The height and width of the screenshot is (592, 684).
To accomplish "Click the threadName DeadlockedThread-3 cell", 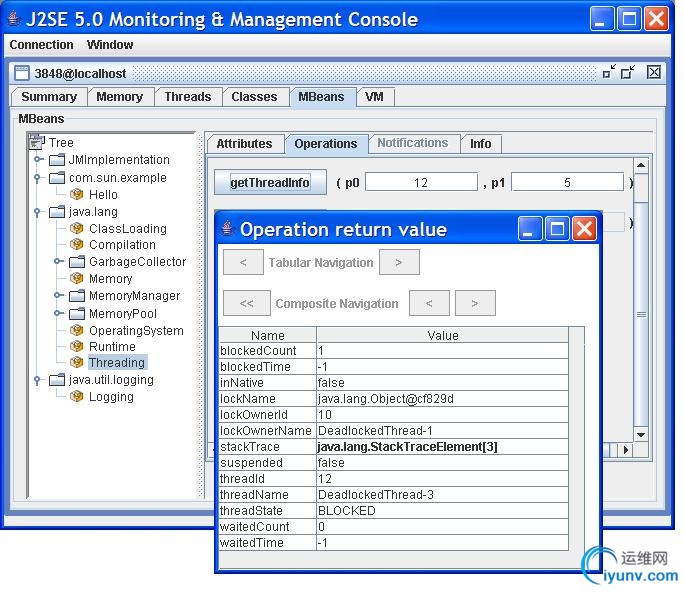I will click(442, 495).
